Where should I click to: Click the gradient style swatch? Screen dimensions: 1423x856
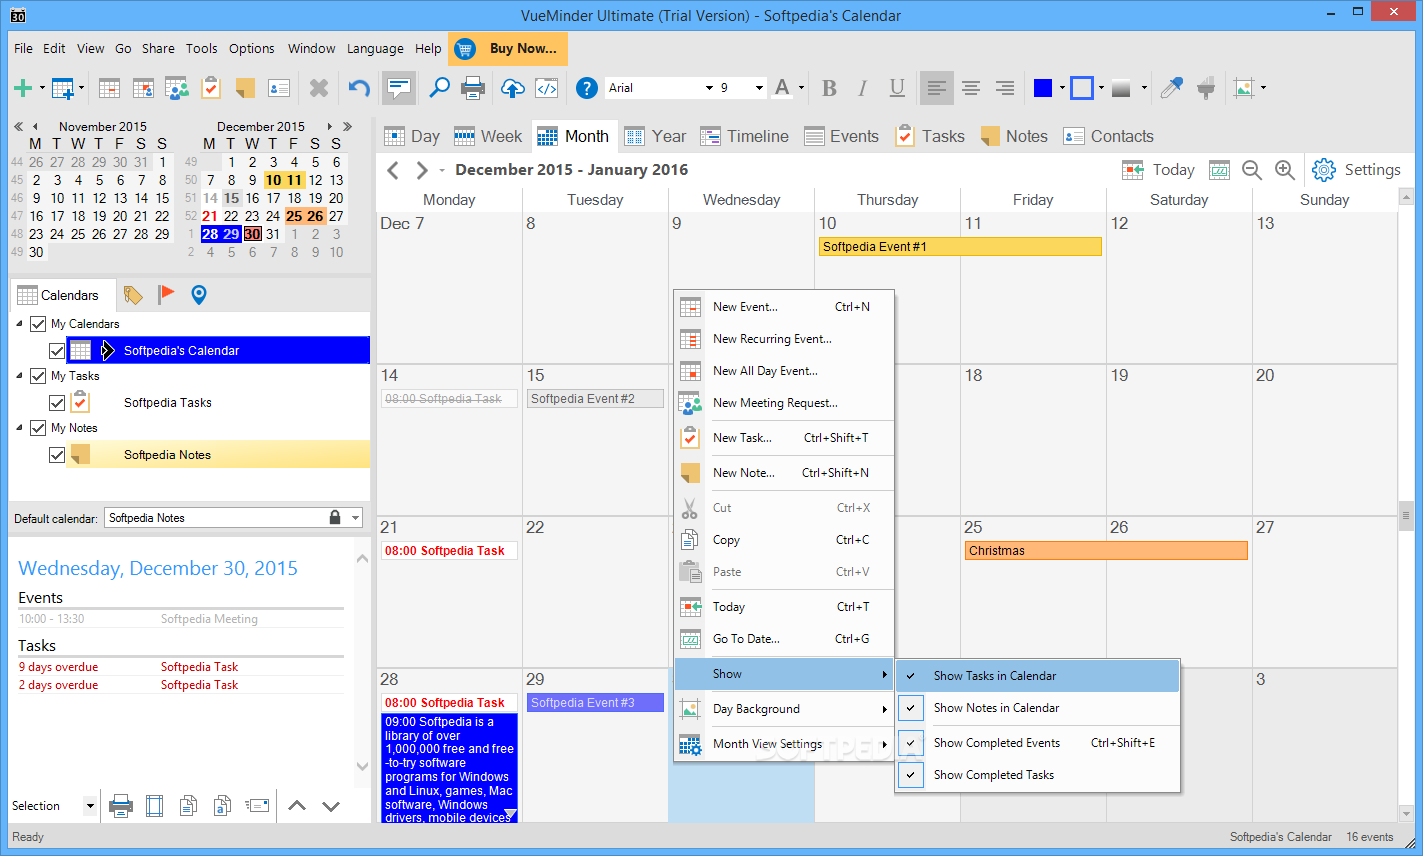1121,88
